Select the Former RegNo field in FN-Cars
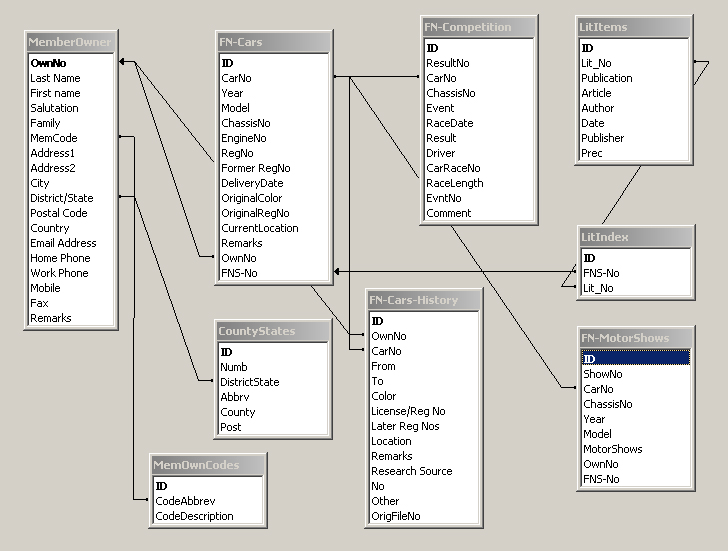 256,168
